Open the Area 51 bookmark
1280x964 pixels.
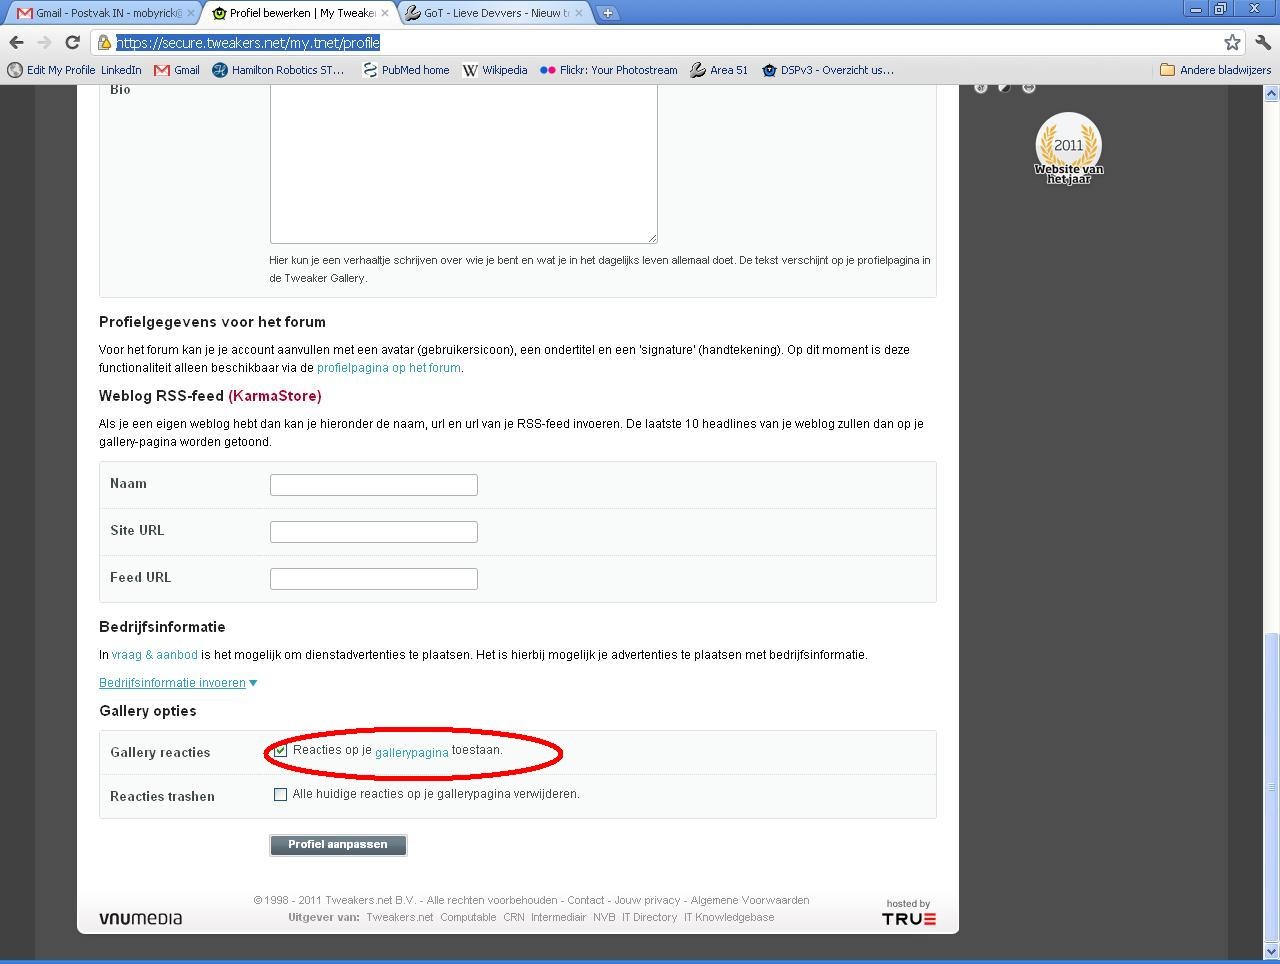[719, 70]
